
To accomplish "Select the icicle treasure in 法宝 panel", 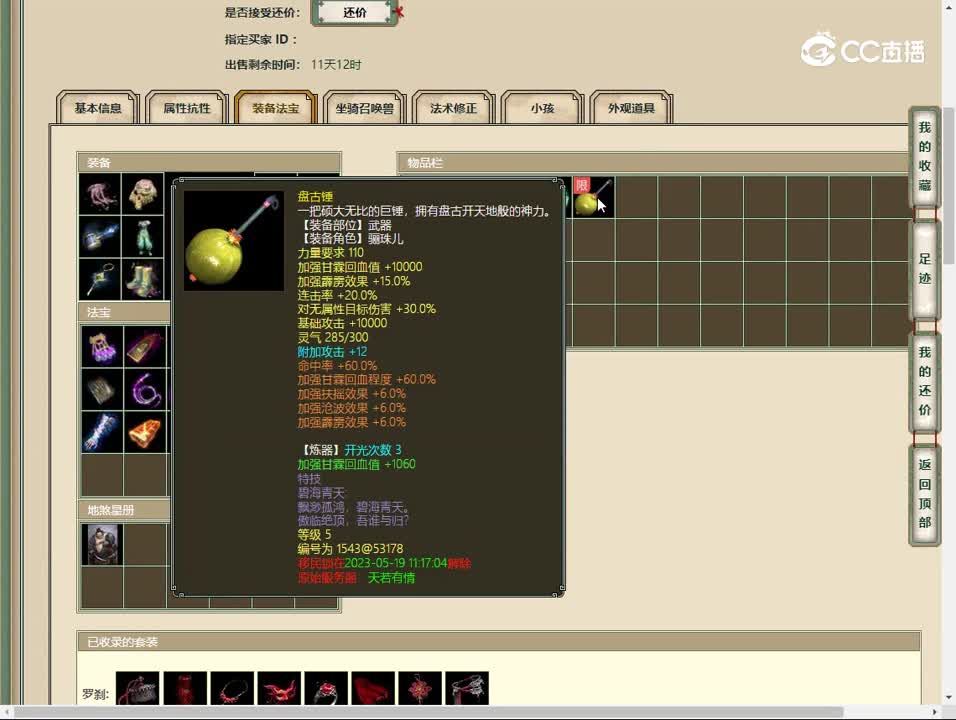I will pyautogui.click(x=100, y=426).
